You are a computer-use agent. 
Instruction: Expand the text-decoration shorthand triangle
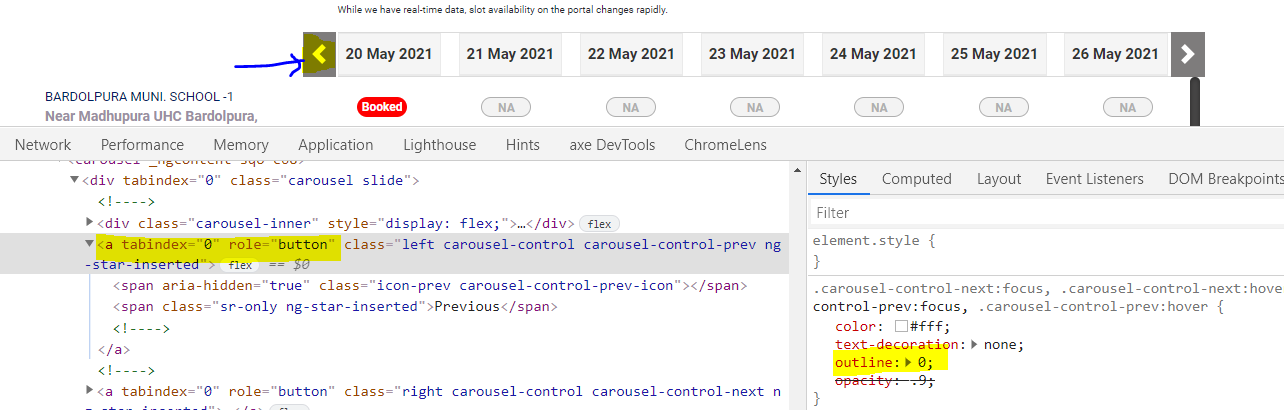click(974, 344)
